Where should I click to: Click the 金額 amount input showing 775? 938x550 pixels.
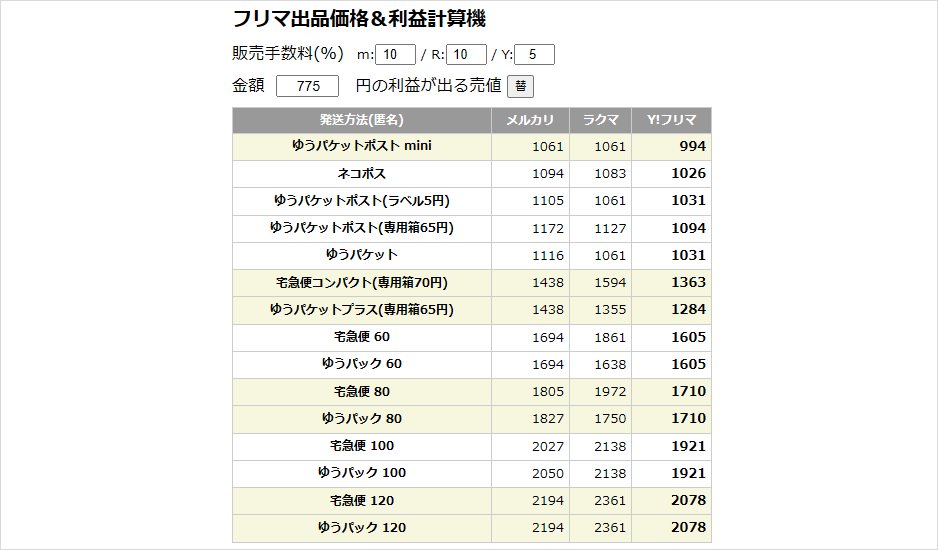coord(307,86)
